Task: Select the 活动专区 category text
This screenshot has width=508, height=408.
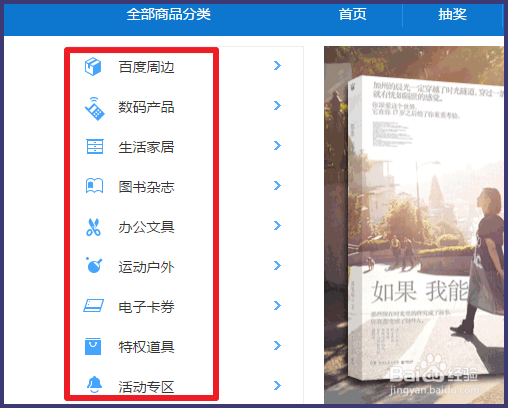Action: [x=146, y=387]
